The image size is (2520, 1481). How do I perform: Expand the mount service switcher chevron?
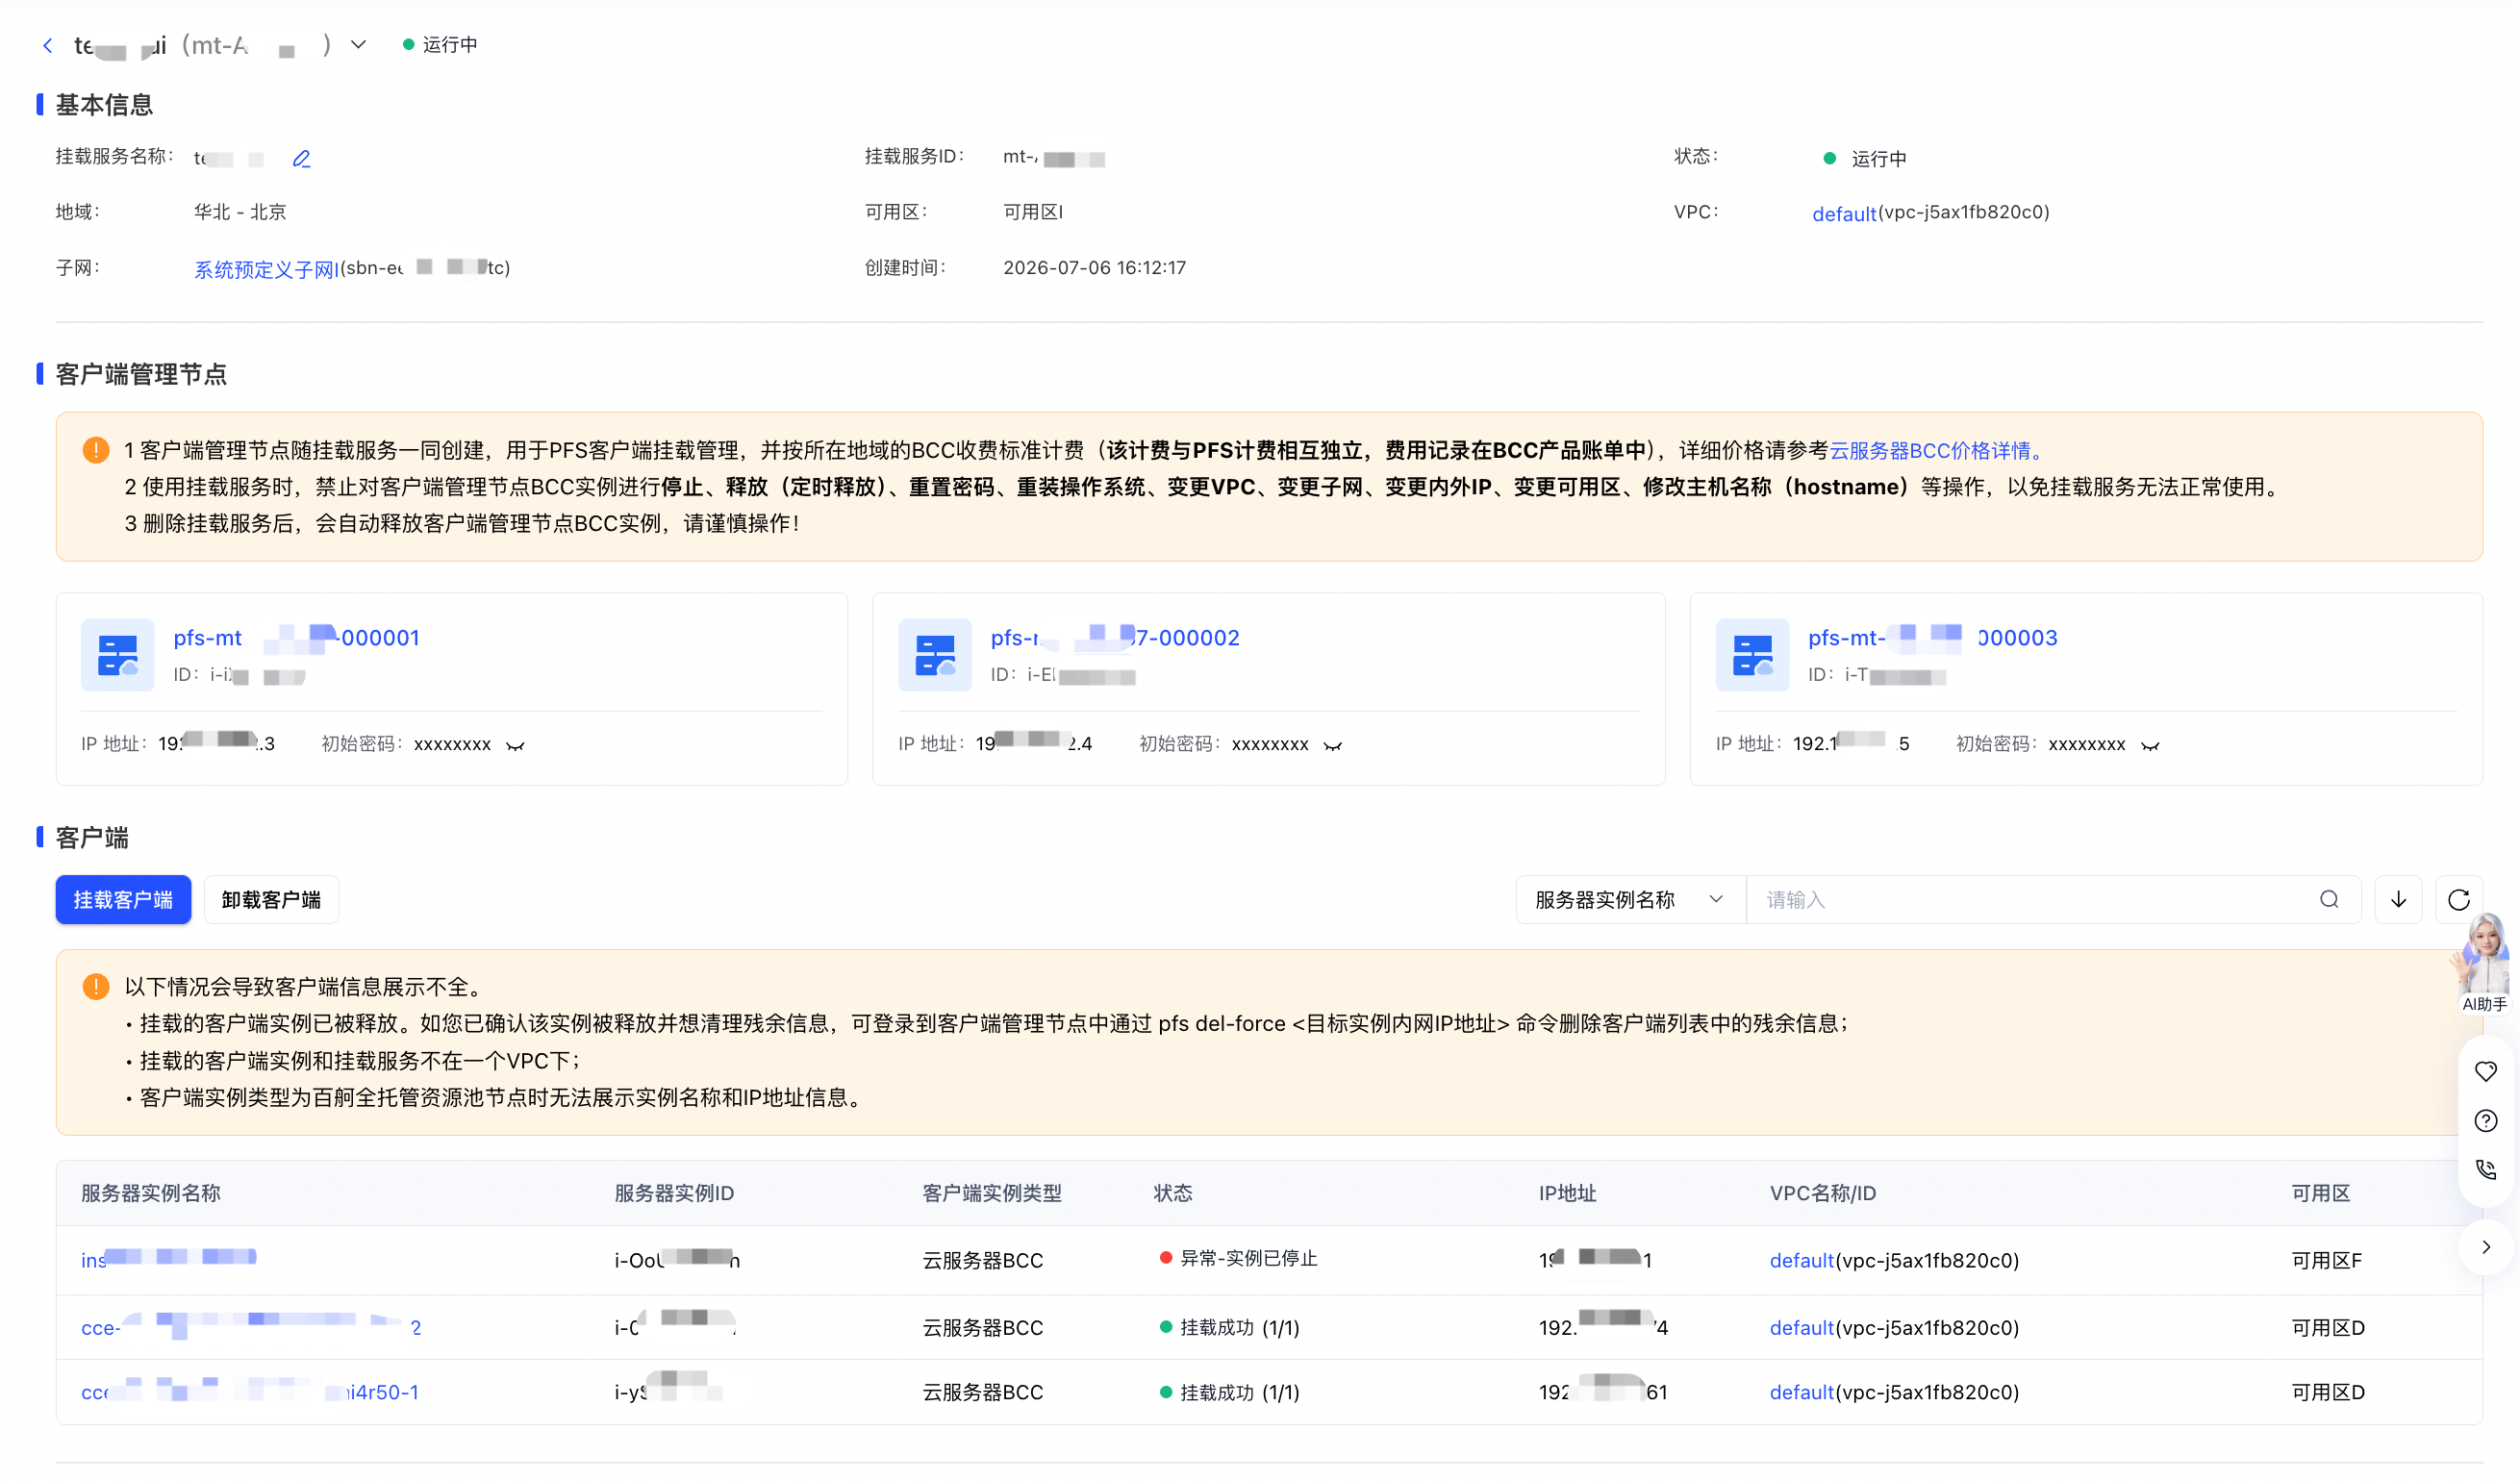[x=358, y=44]
